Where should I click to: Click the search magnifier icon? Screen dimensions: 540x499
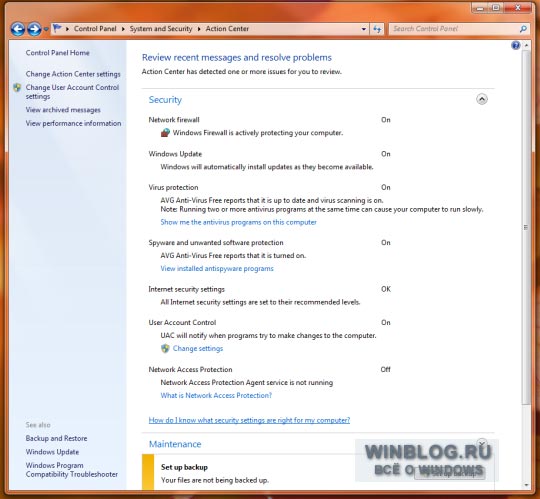[x=523, y=29]
